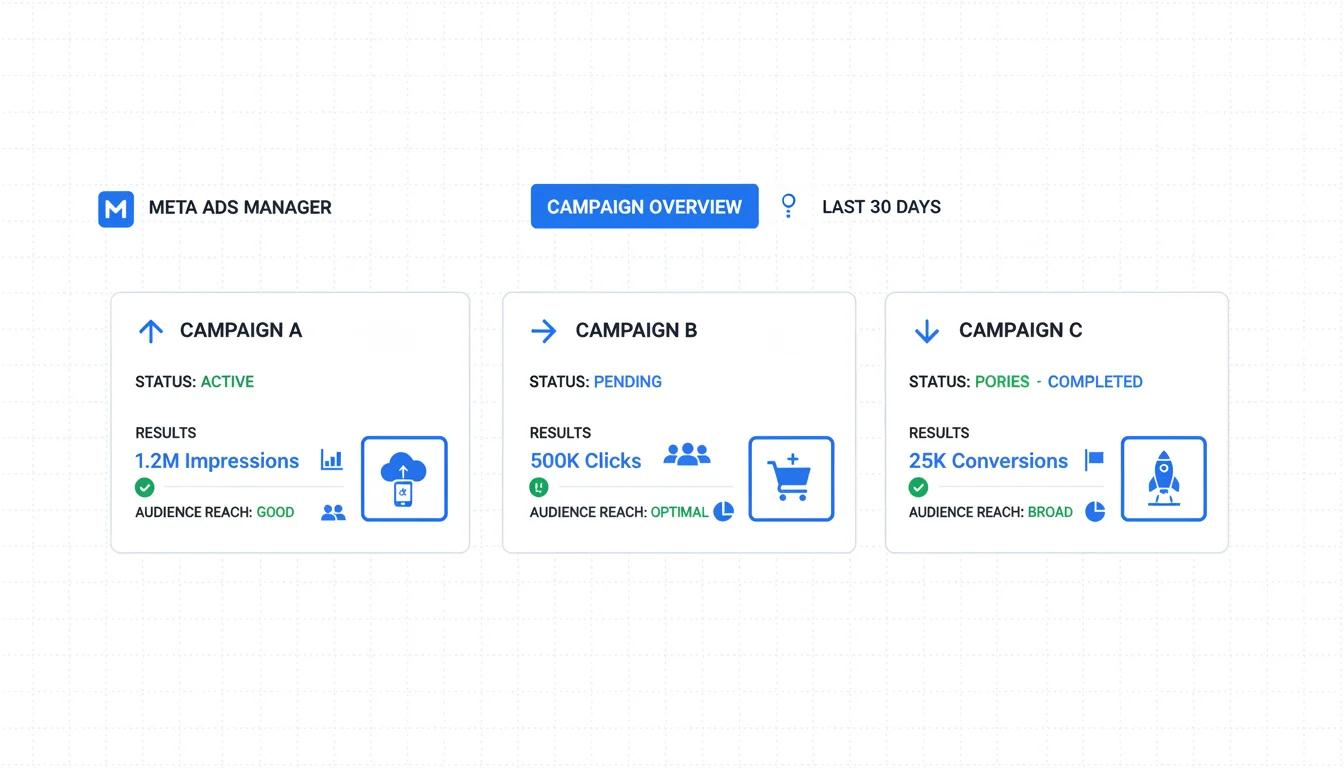Click the Meta Ads Manager logo icon

pos(116,208)
